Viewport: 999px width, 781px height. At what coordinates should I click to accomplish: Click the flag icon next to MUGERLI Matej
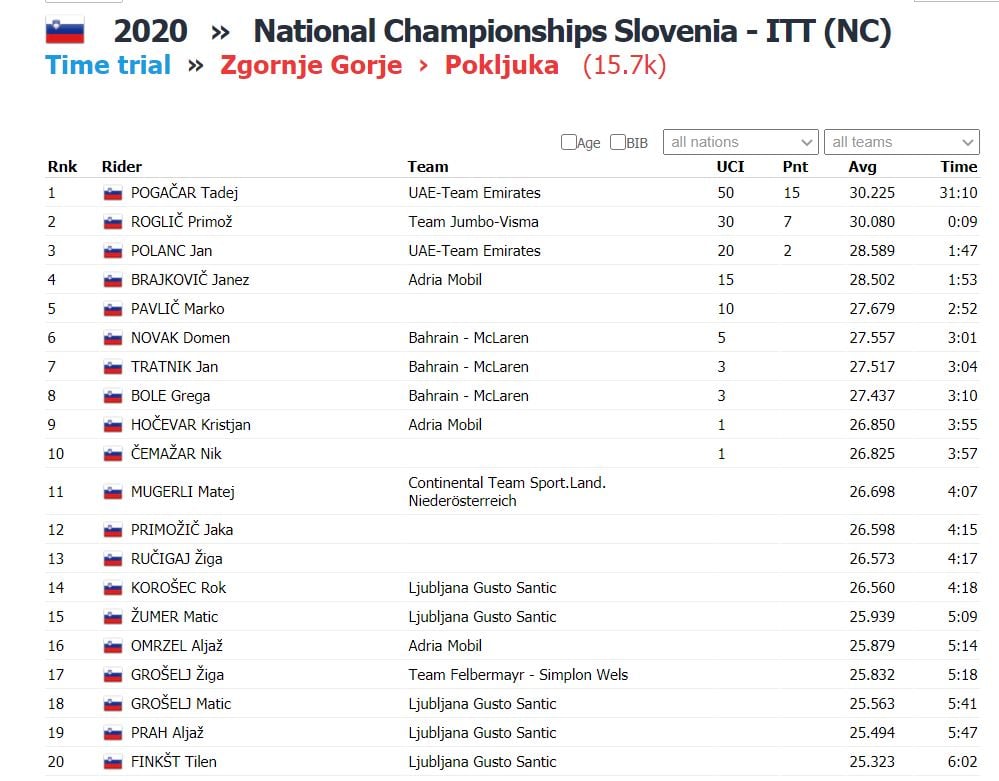(x=113, y=492)
